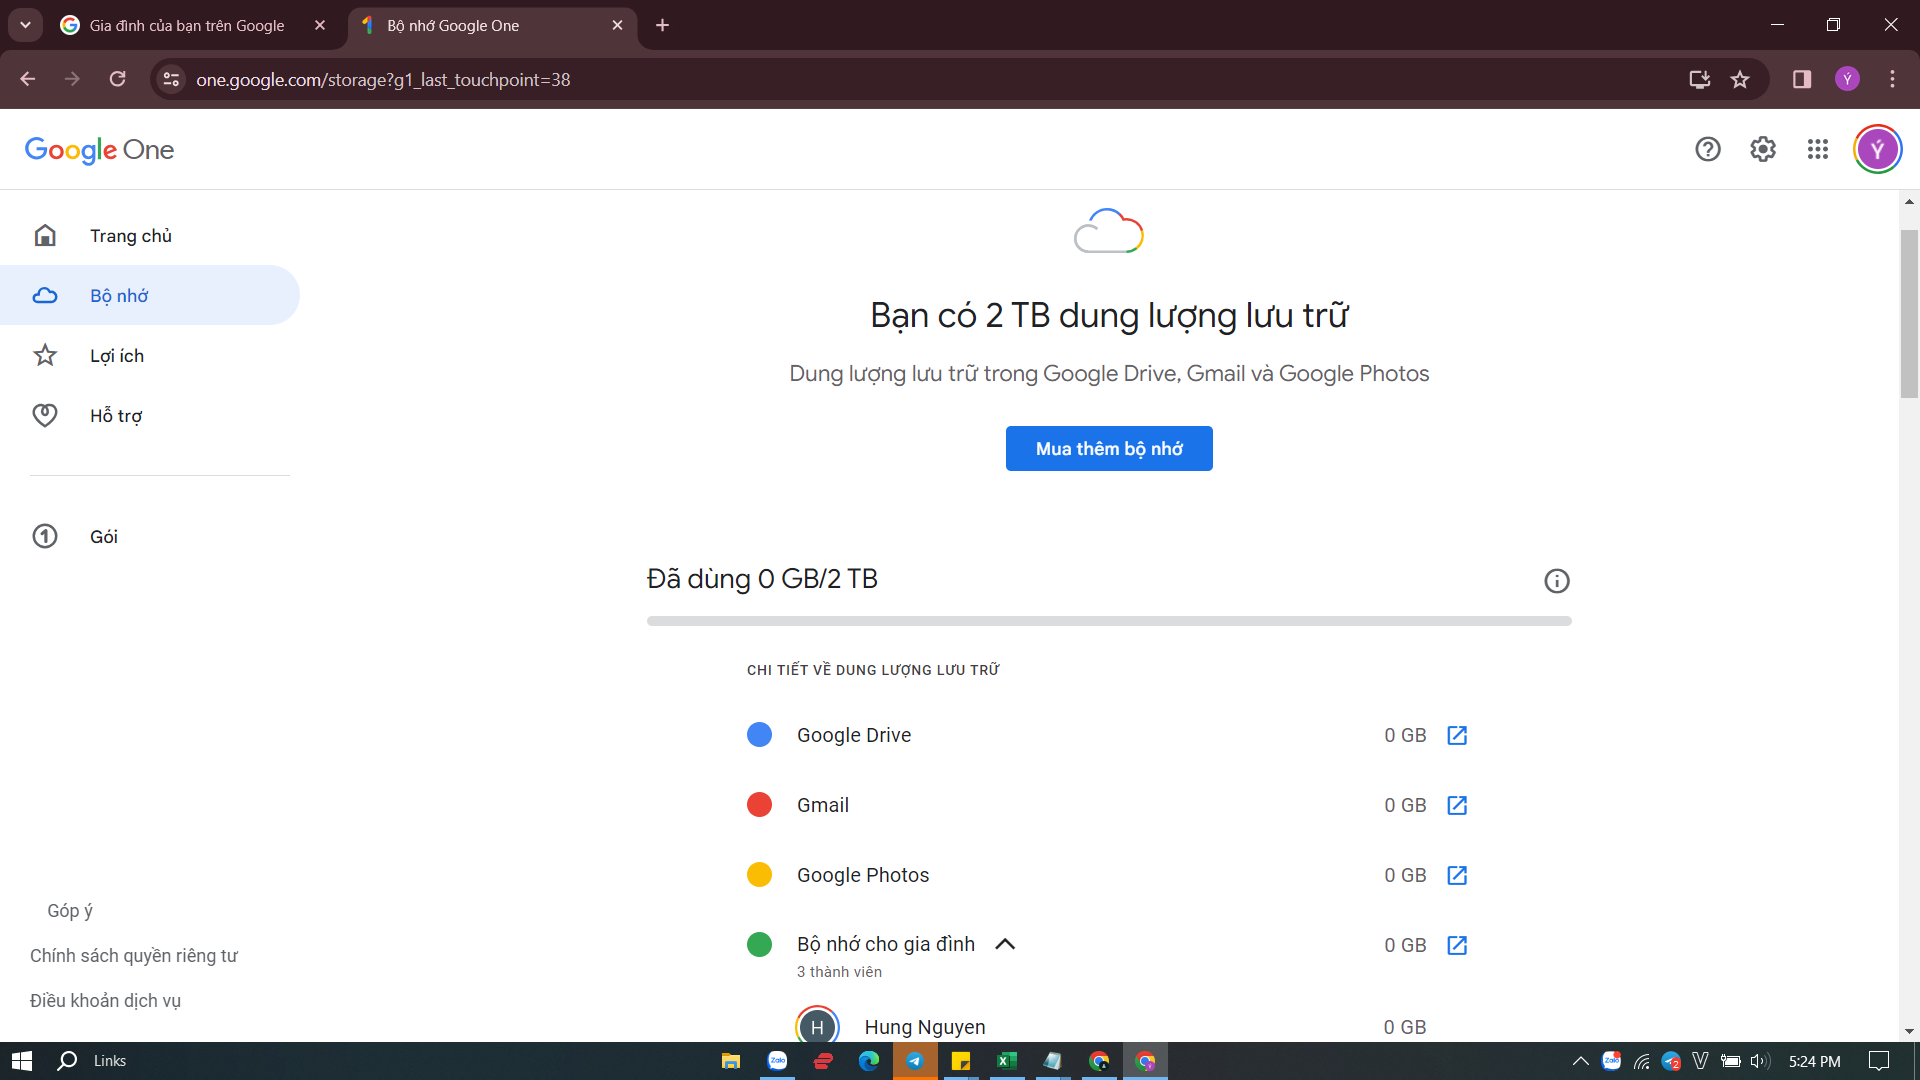Bookmark this page with star icon

(1740, 79)
